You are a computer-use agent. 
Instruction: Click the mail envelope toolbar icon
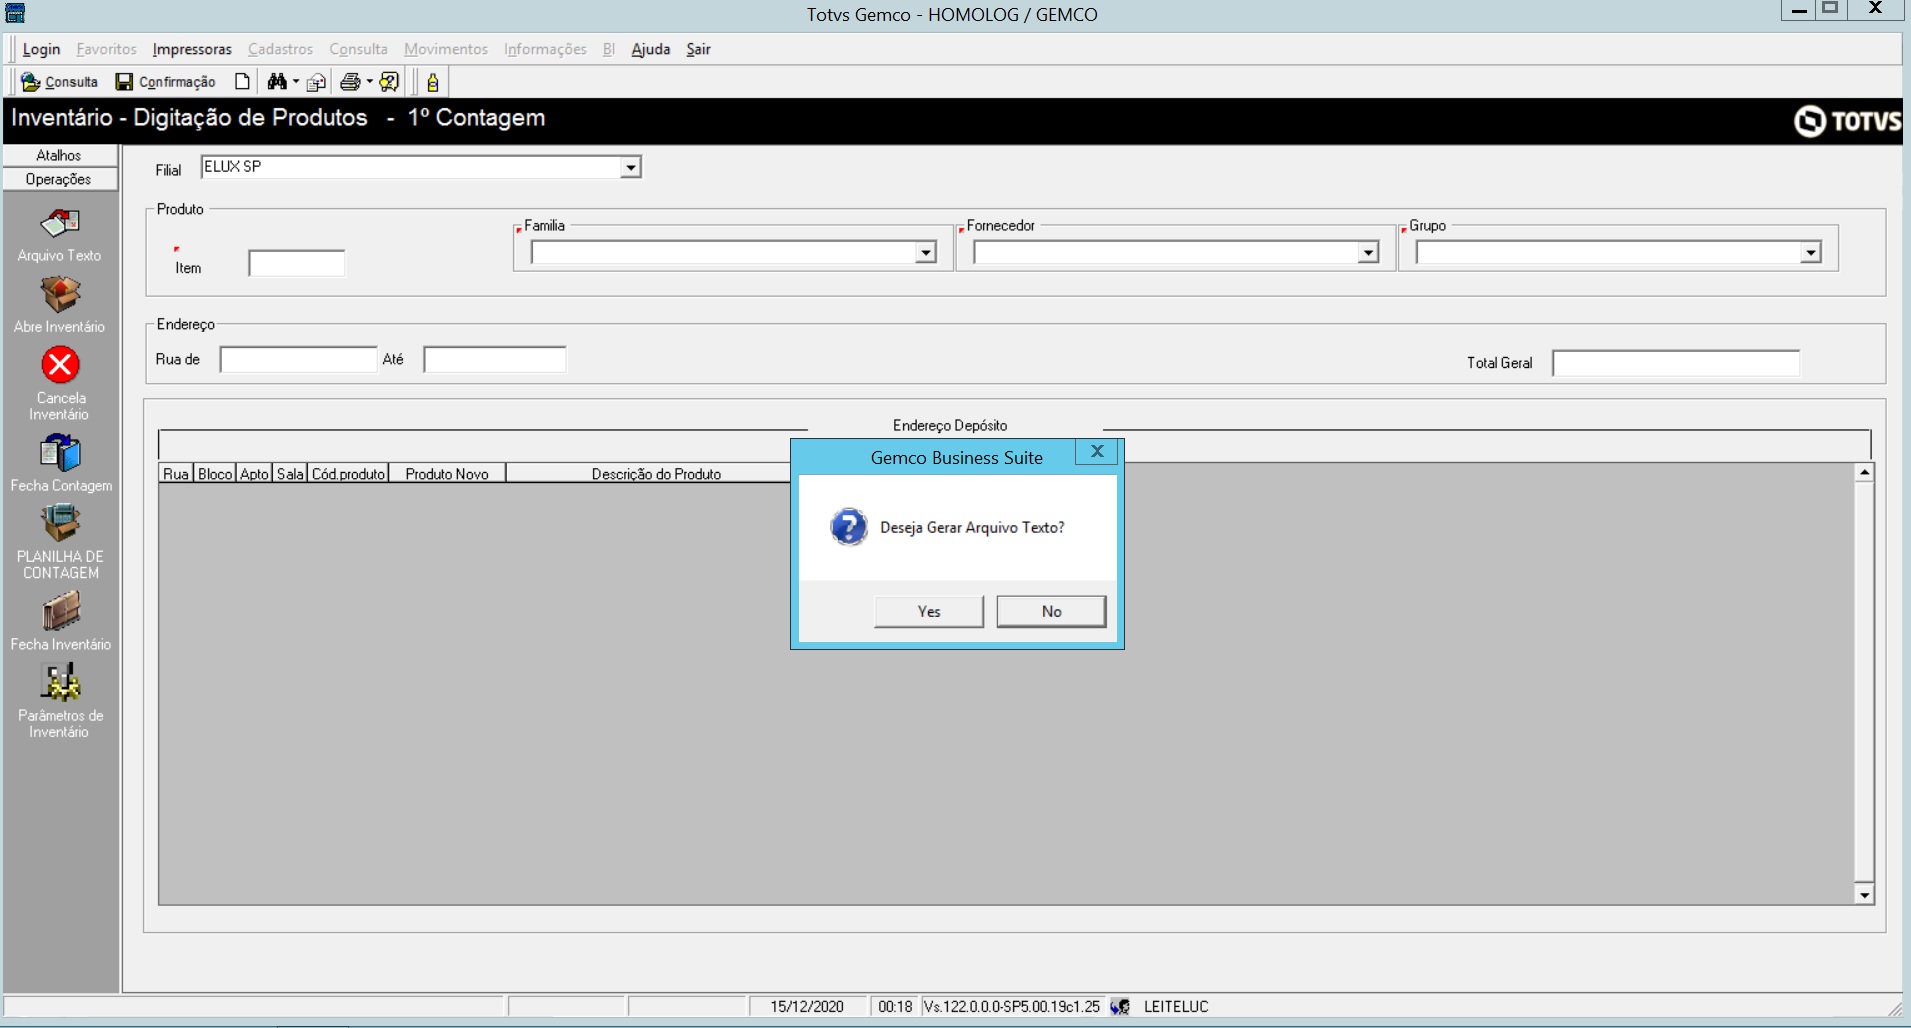click(x=317, y=82)
